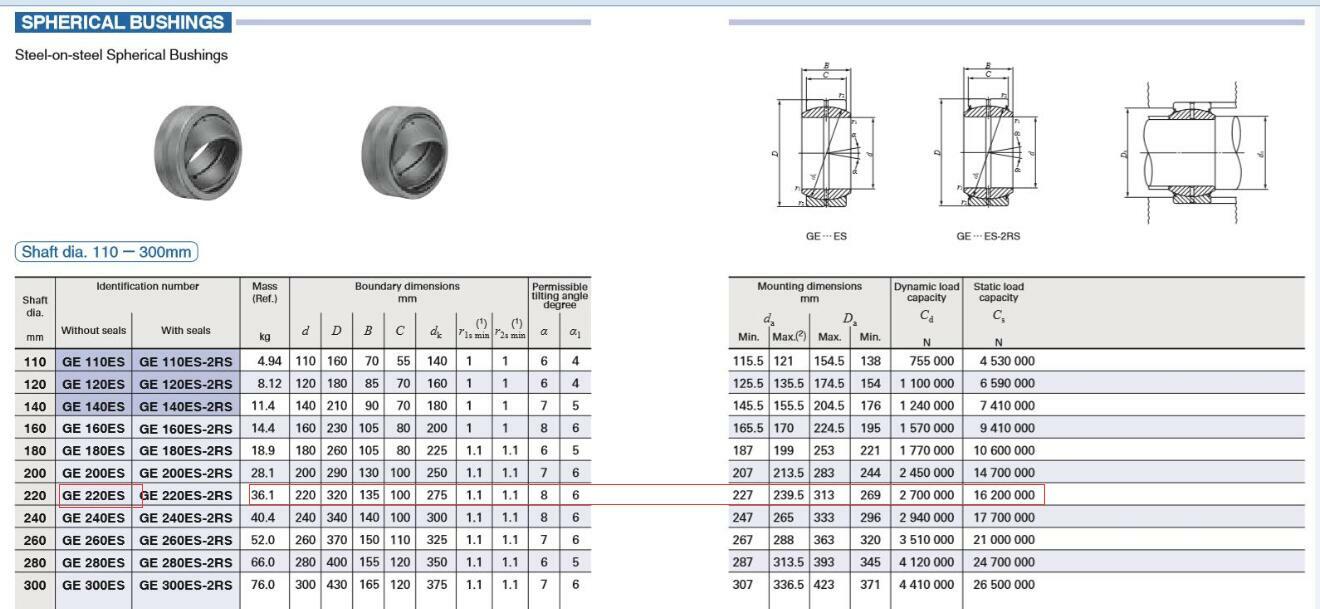Click the 'With seals' column header
Screen dimensions: 1320x609
(186, 330)
